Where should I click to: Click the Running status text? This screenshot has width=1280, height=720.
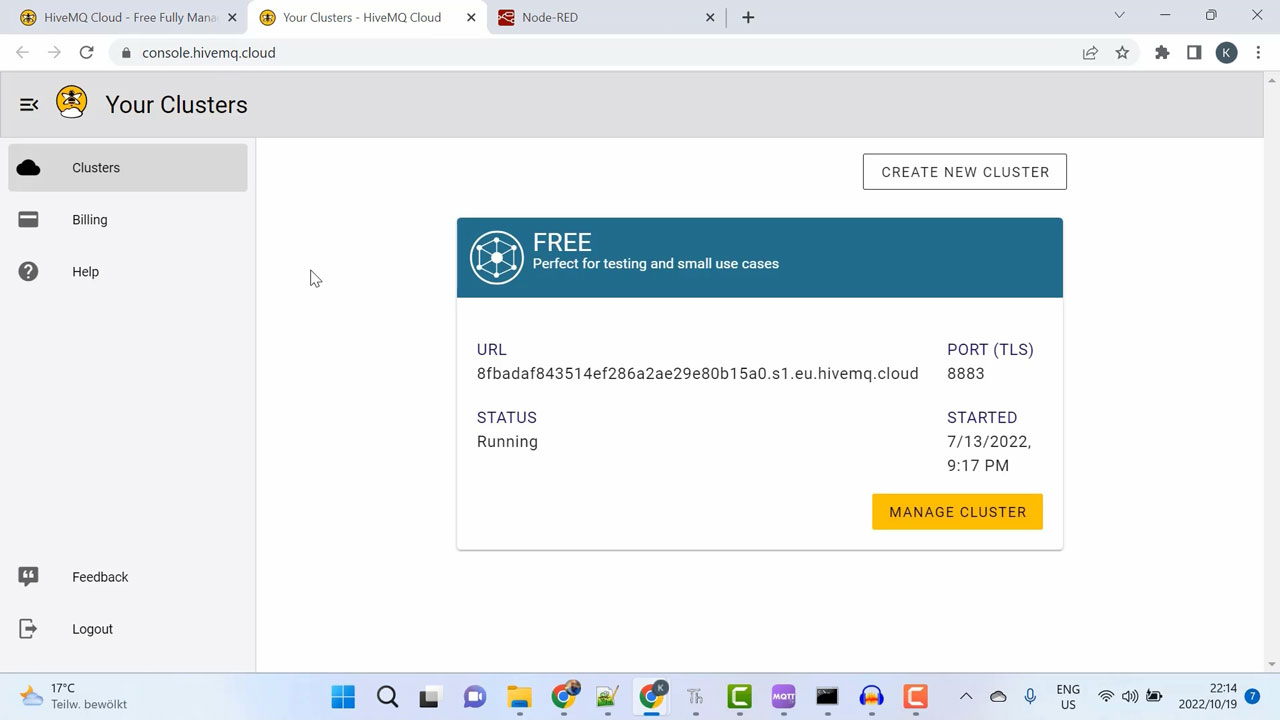click(x=507, y=442)
